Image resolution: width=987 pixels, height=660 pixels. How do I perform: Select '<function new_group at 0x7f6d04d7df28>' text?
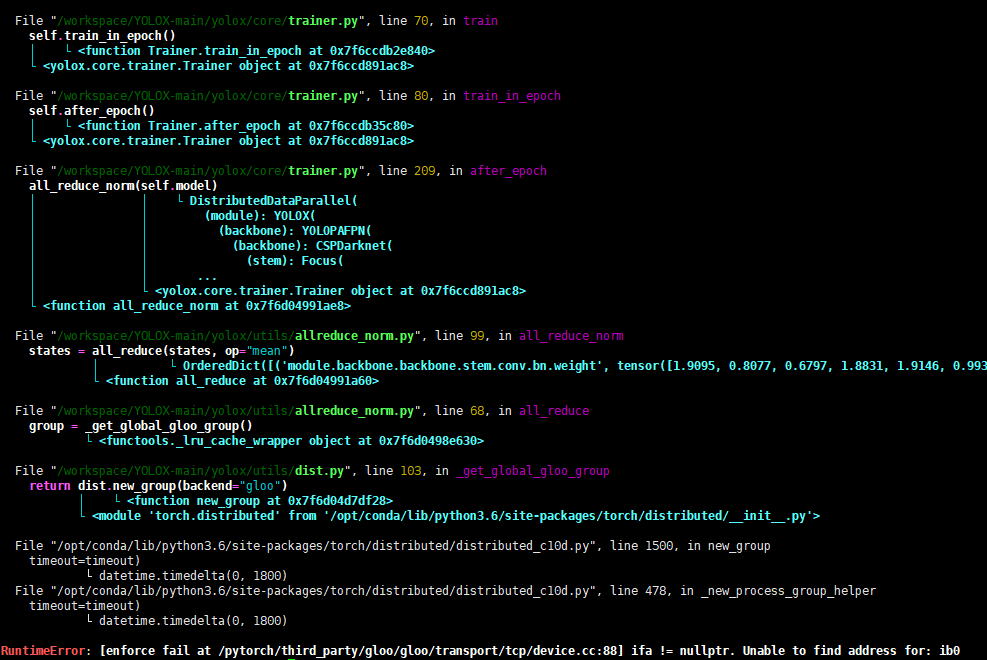[x=260, y=501]
